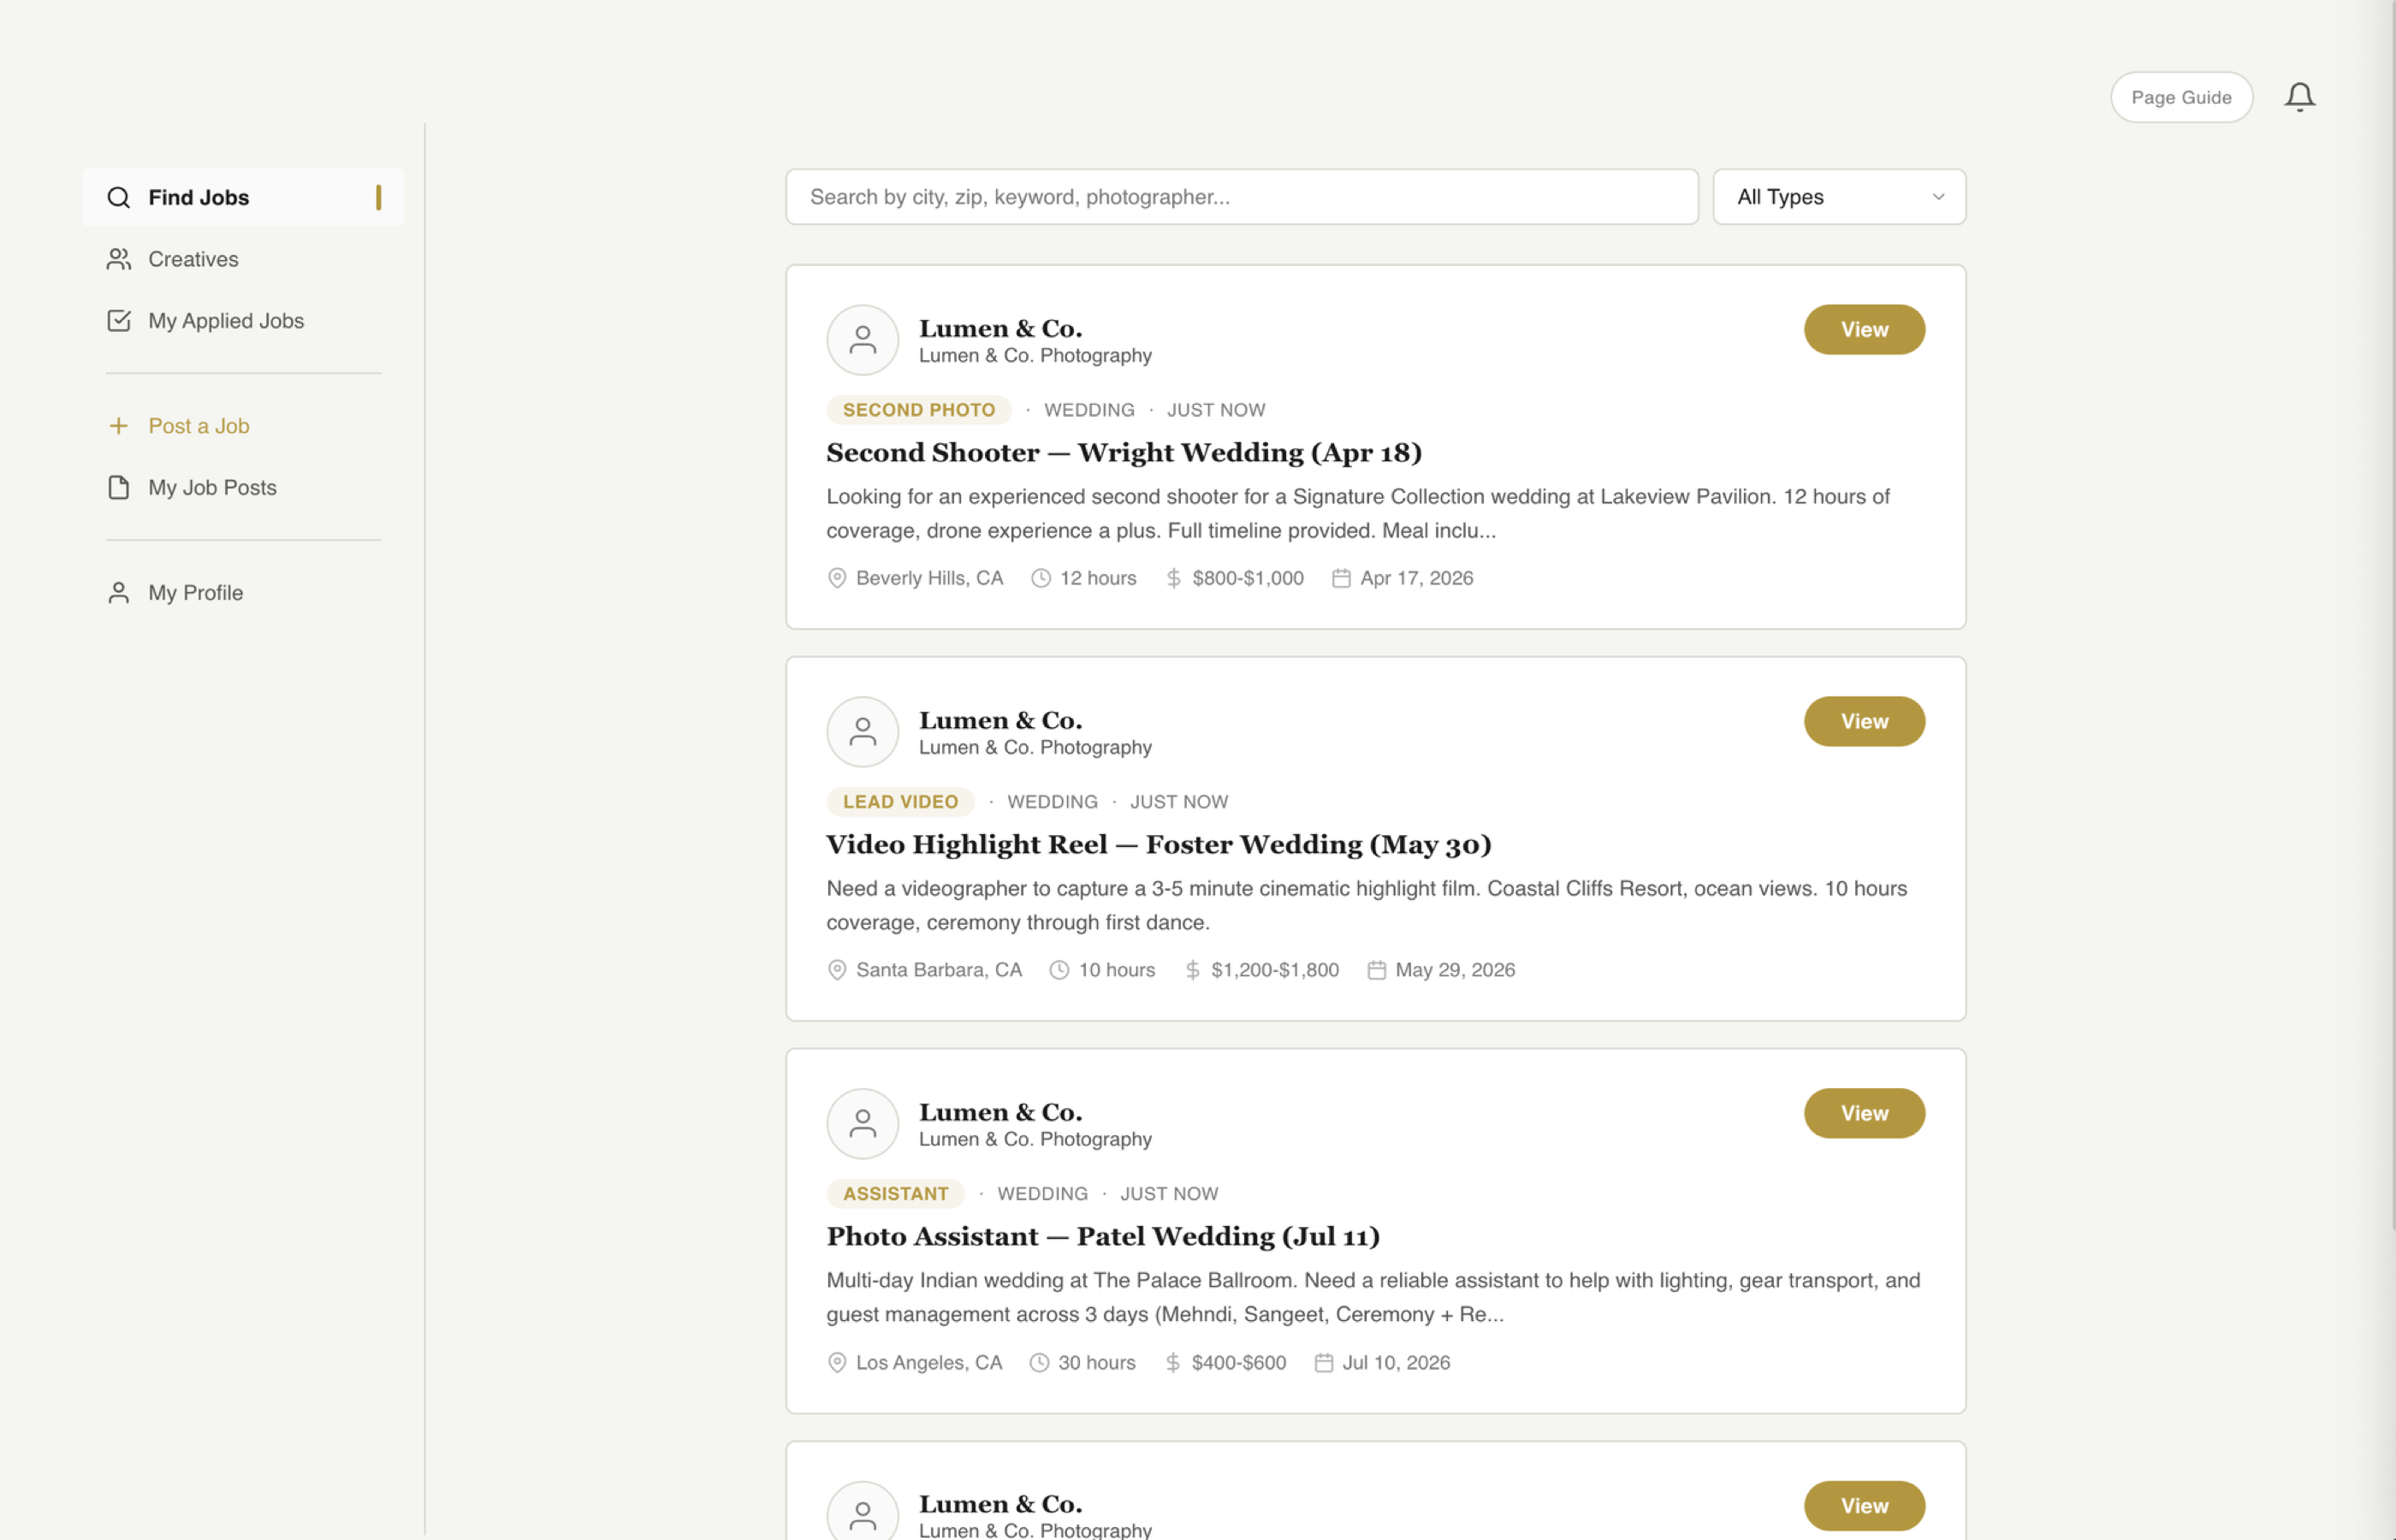Click the Page Guide button
Screen dimensions: 2396x1540
coord(2181,96)
